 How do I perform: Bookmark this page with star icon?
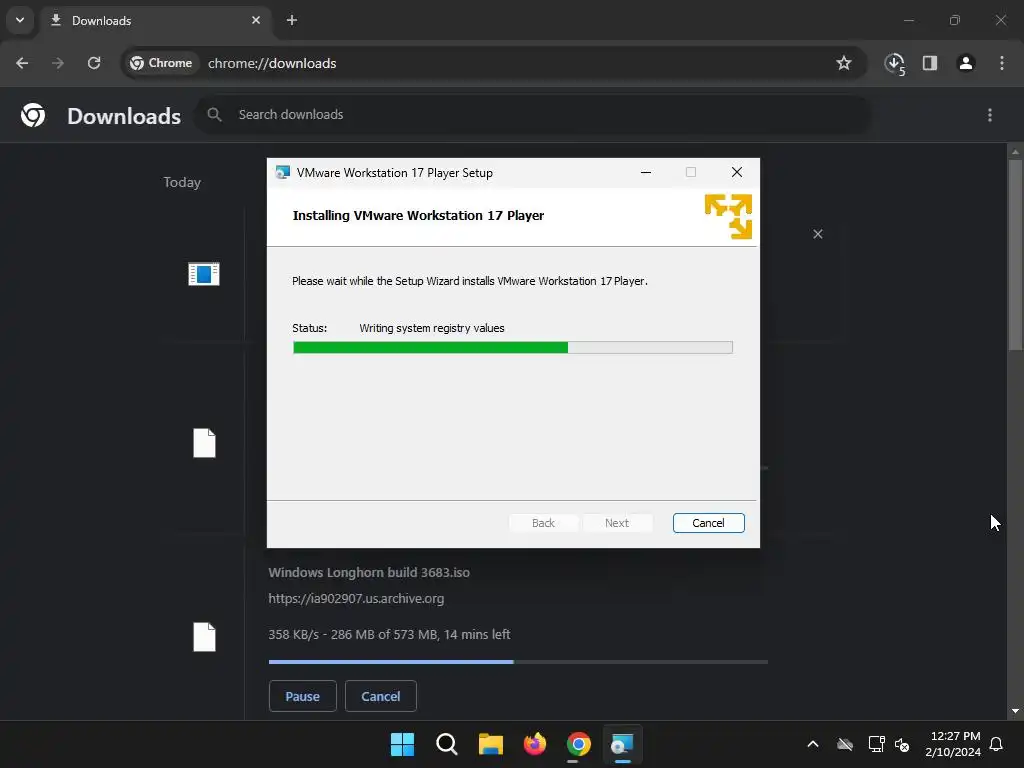tap(844, 63)
